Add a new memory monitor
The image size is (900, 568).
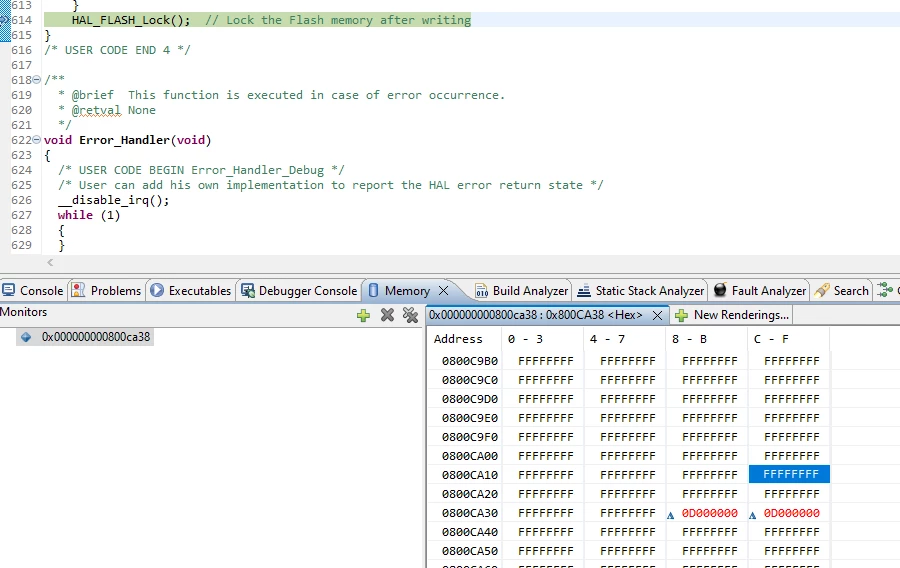tap(363, 315)
